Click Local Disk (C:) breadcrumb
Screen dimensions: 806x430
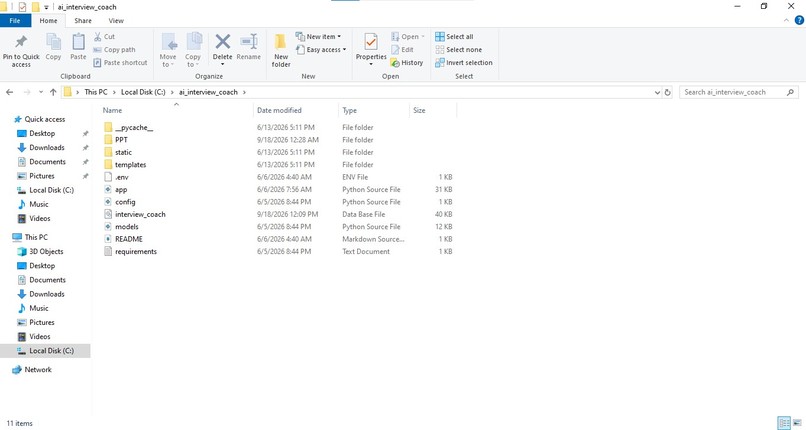143,92
